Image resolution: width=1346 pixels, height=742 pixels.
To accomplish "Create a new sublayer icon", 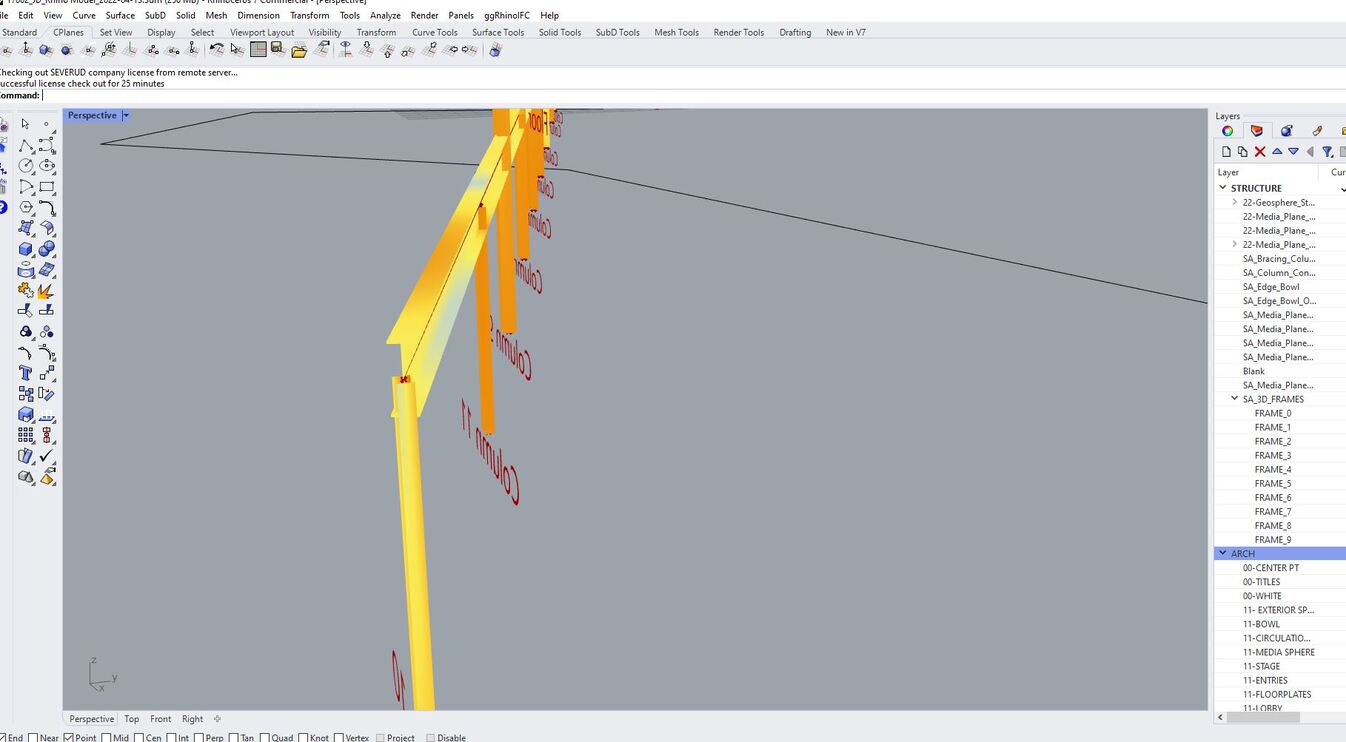I will click(x=1242, y=152).
